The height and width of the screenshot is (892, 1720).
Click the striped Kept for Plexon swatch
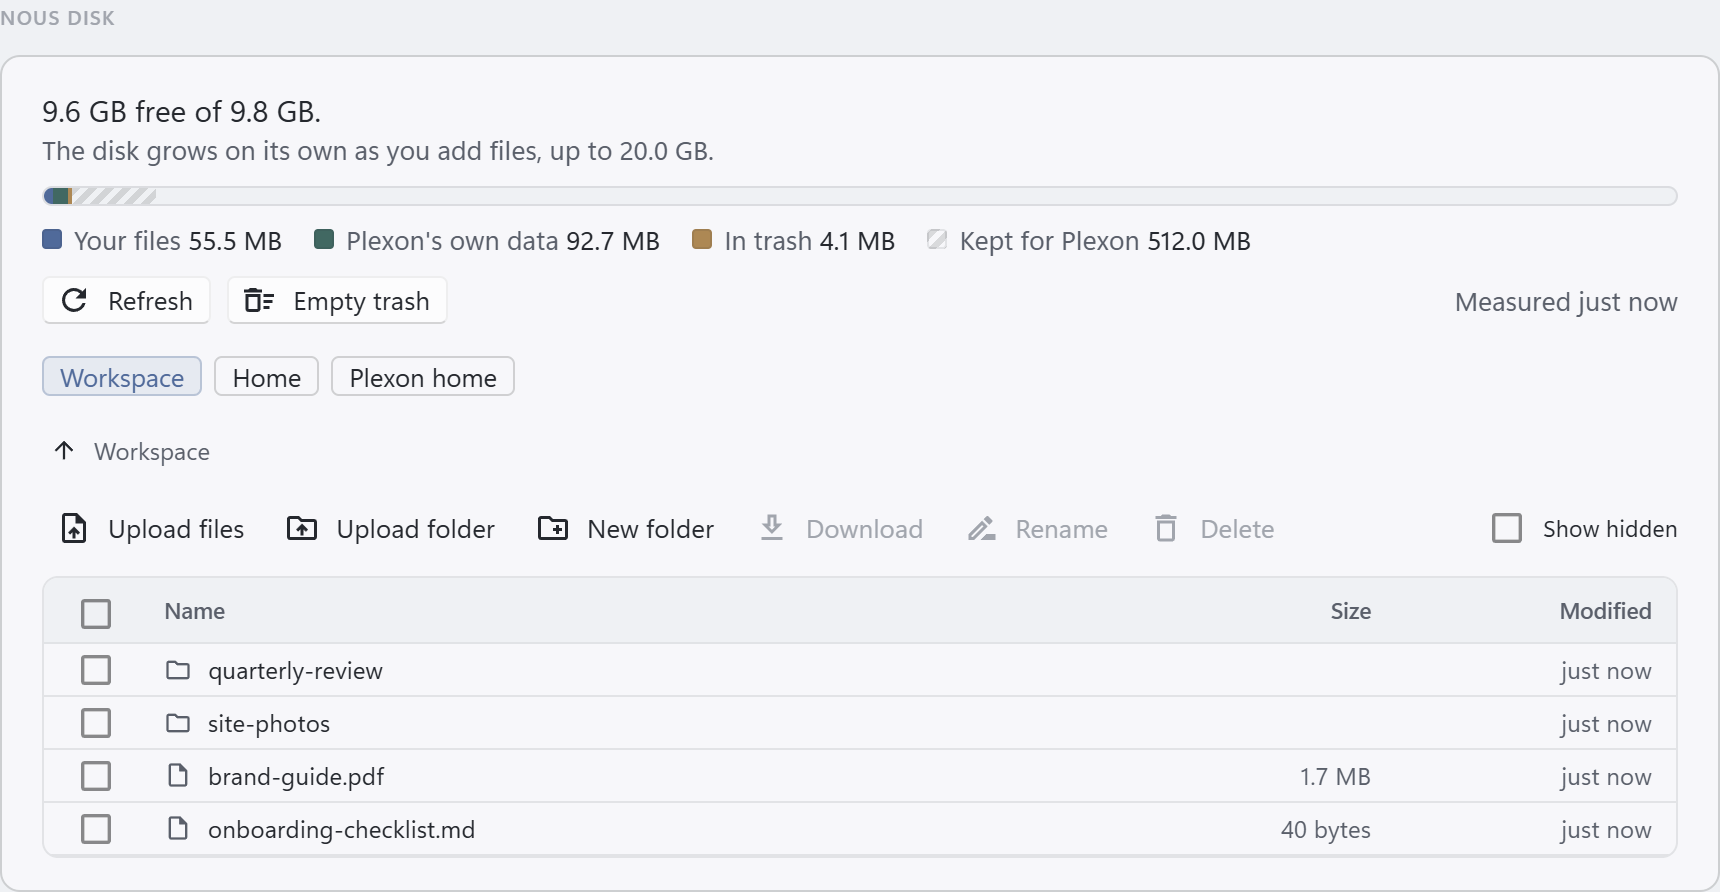[x=937, y=239]
